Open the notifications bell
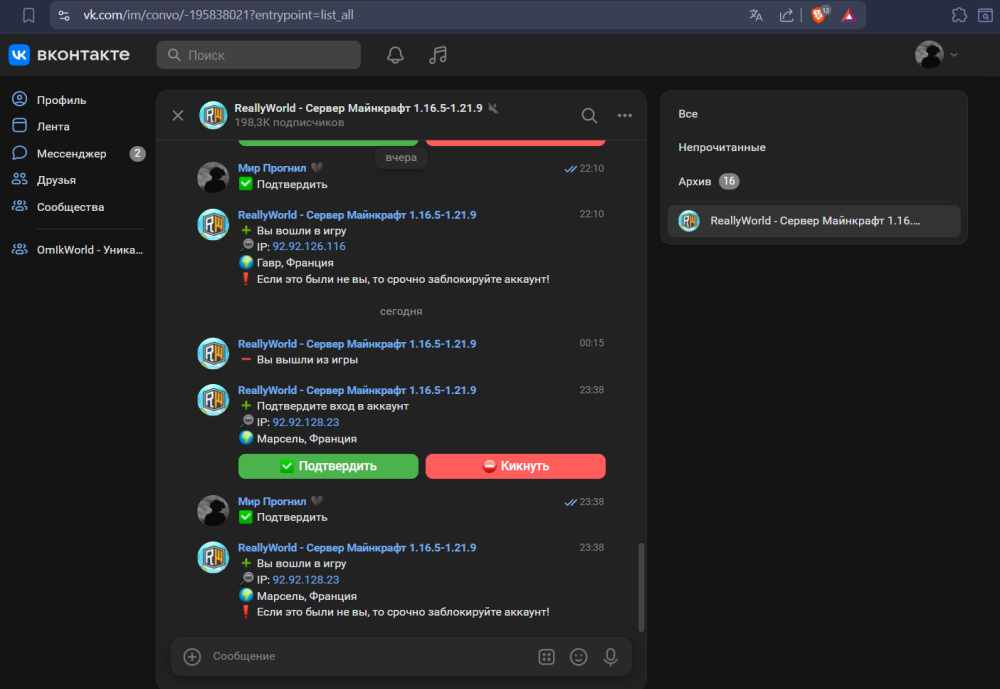The image size is (1000, 689). pos(395,55)
